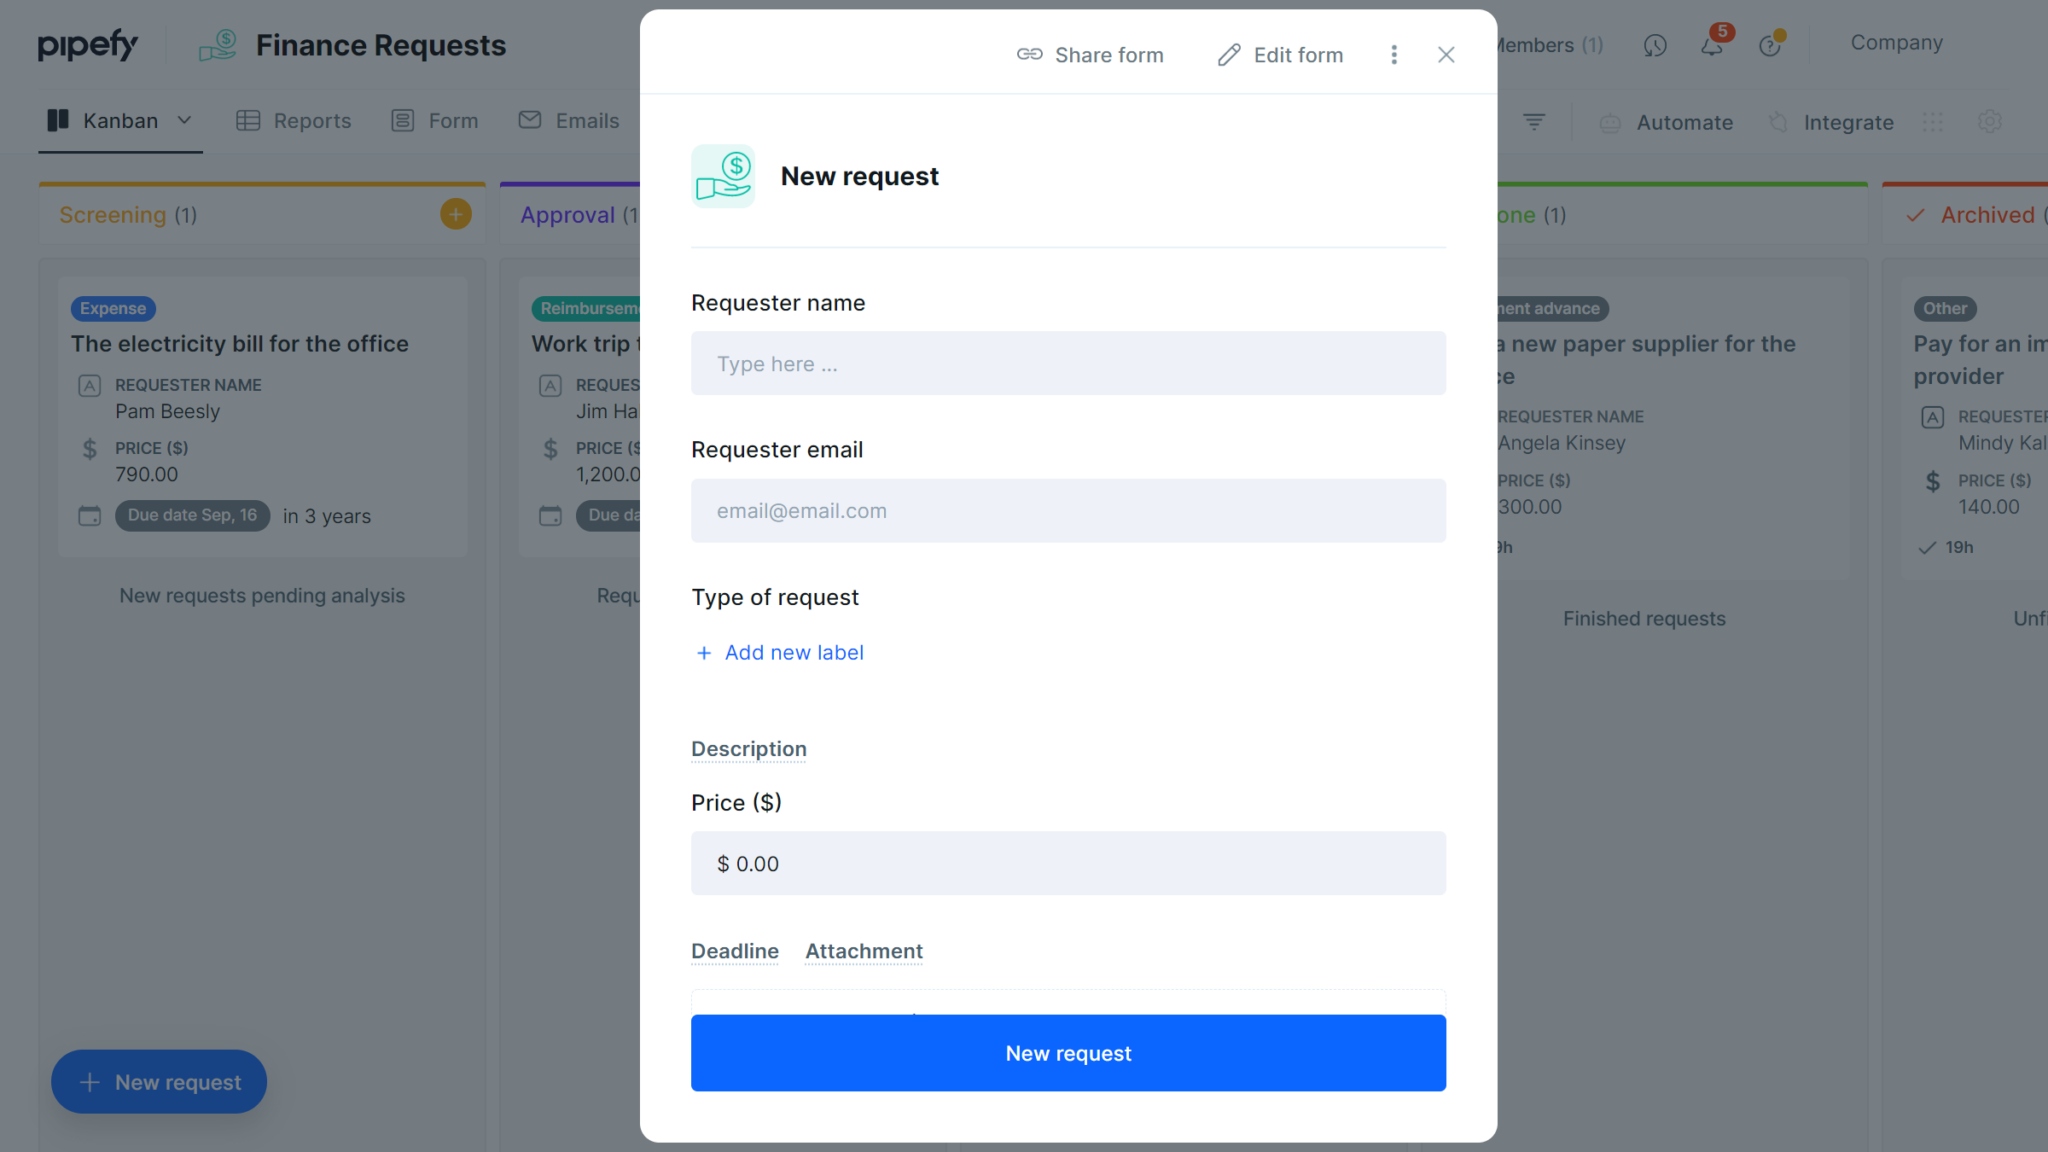Click the activity history clock icon

click(x=1655, y=45)
